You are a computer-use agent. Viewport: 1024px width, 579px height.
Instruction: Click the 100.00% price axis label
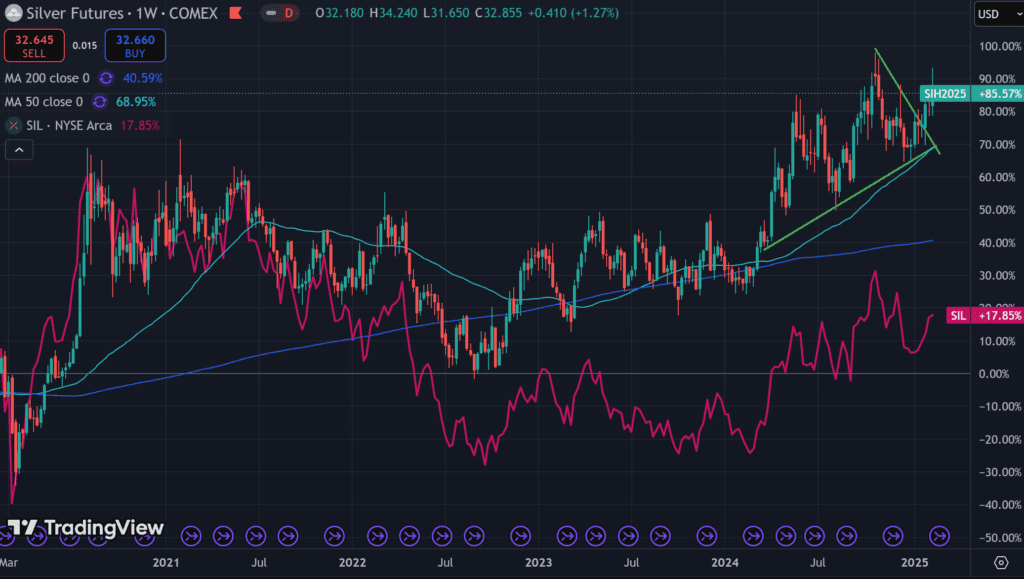click(1000, 46)
